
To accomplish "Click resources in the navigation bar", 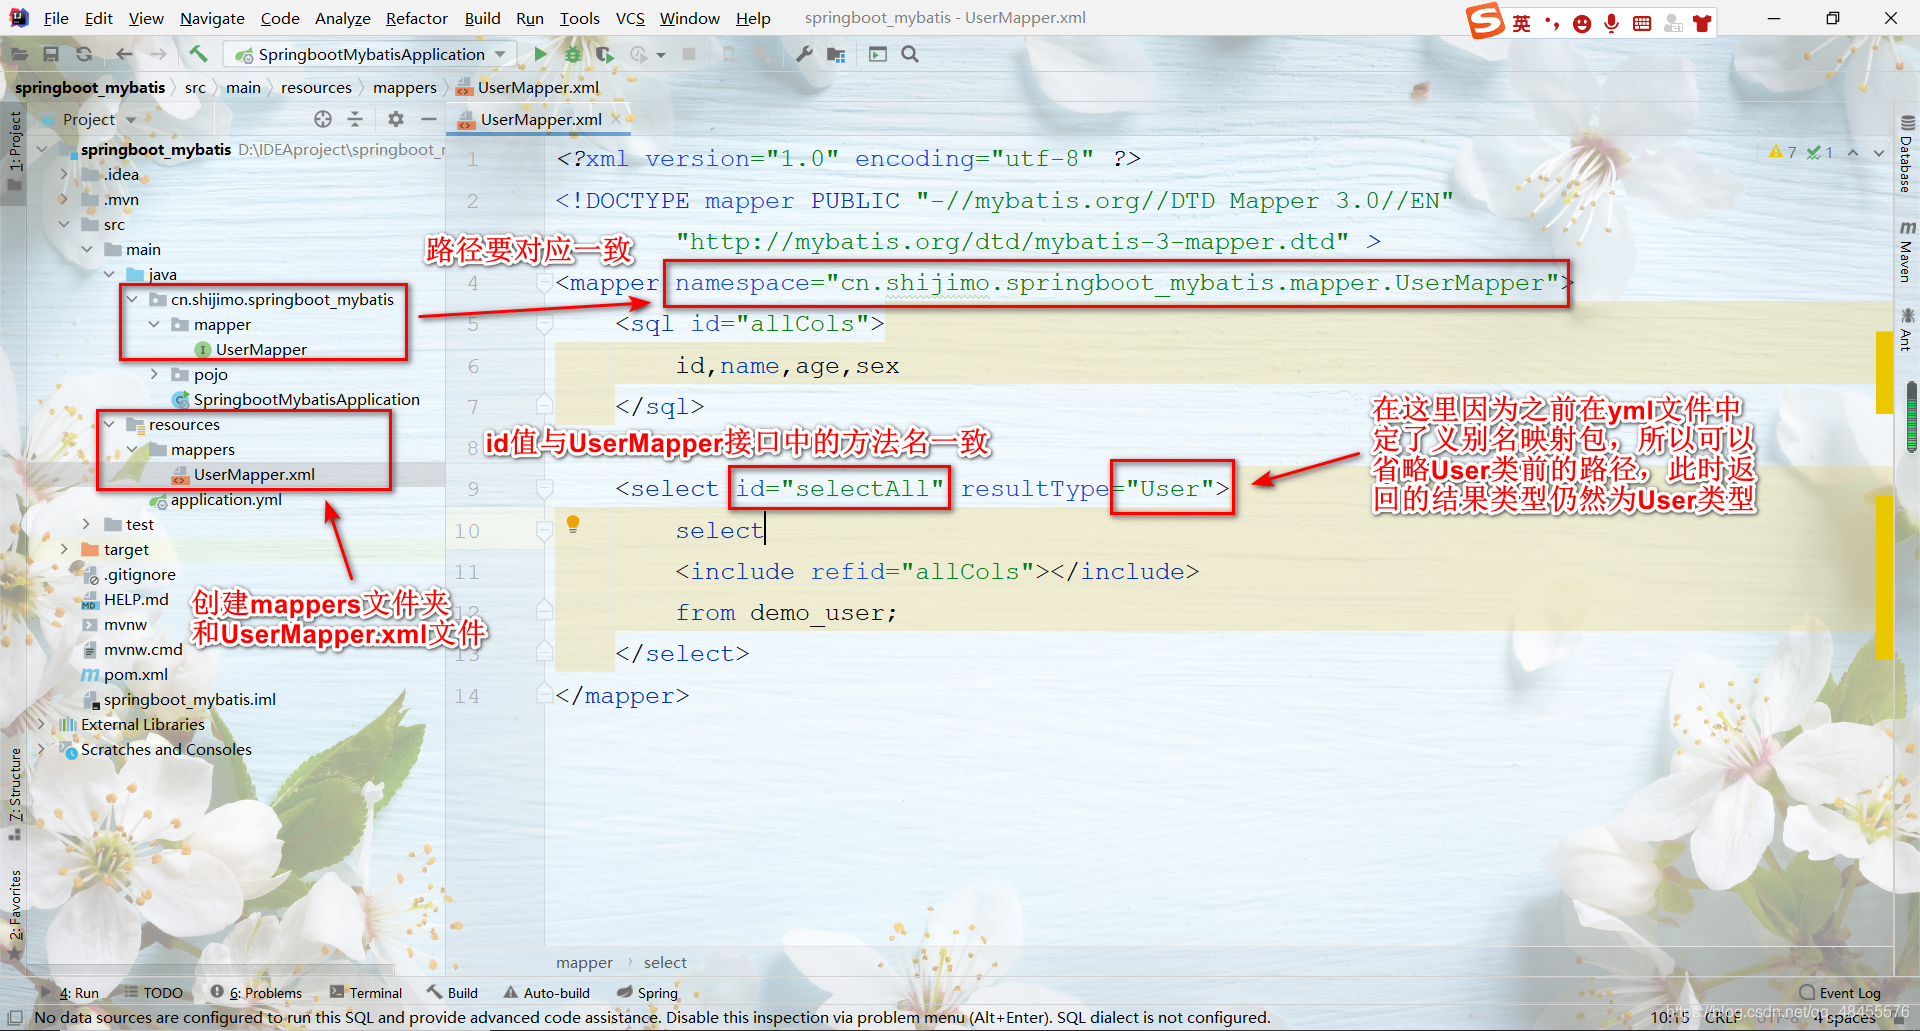I will click(316, 88).
